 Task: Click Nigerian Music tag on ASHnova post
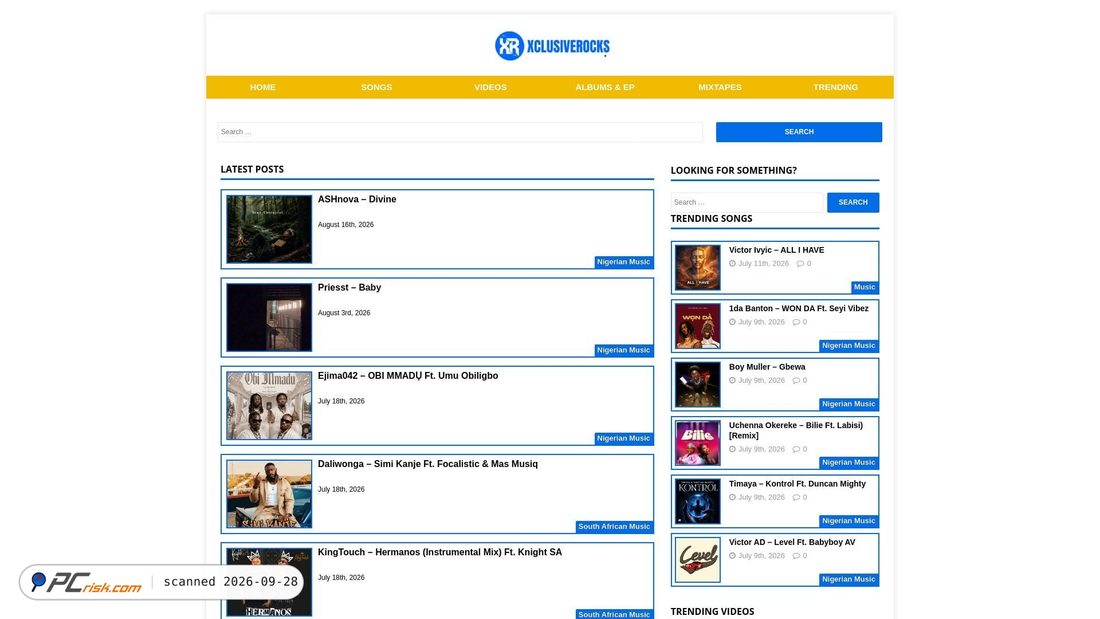[623, 262]
